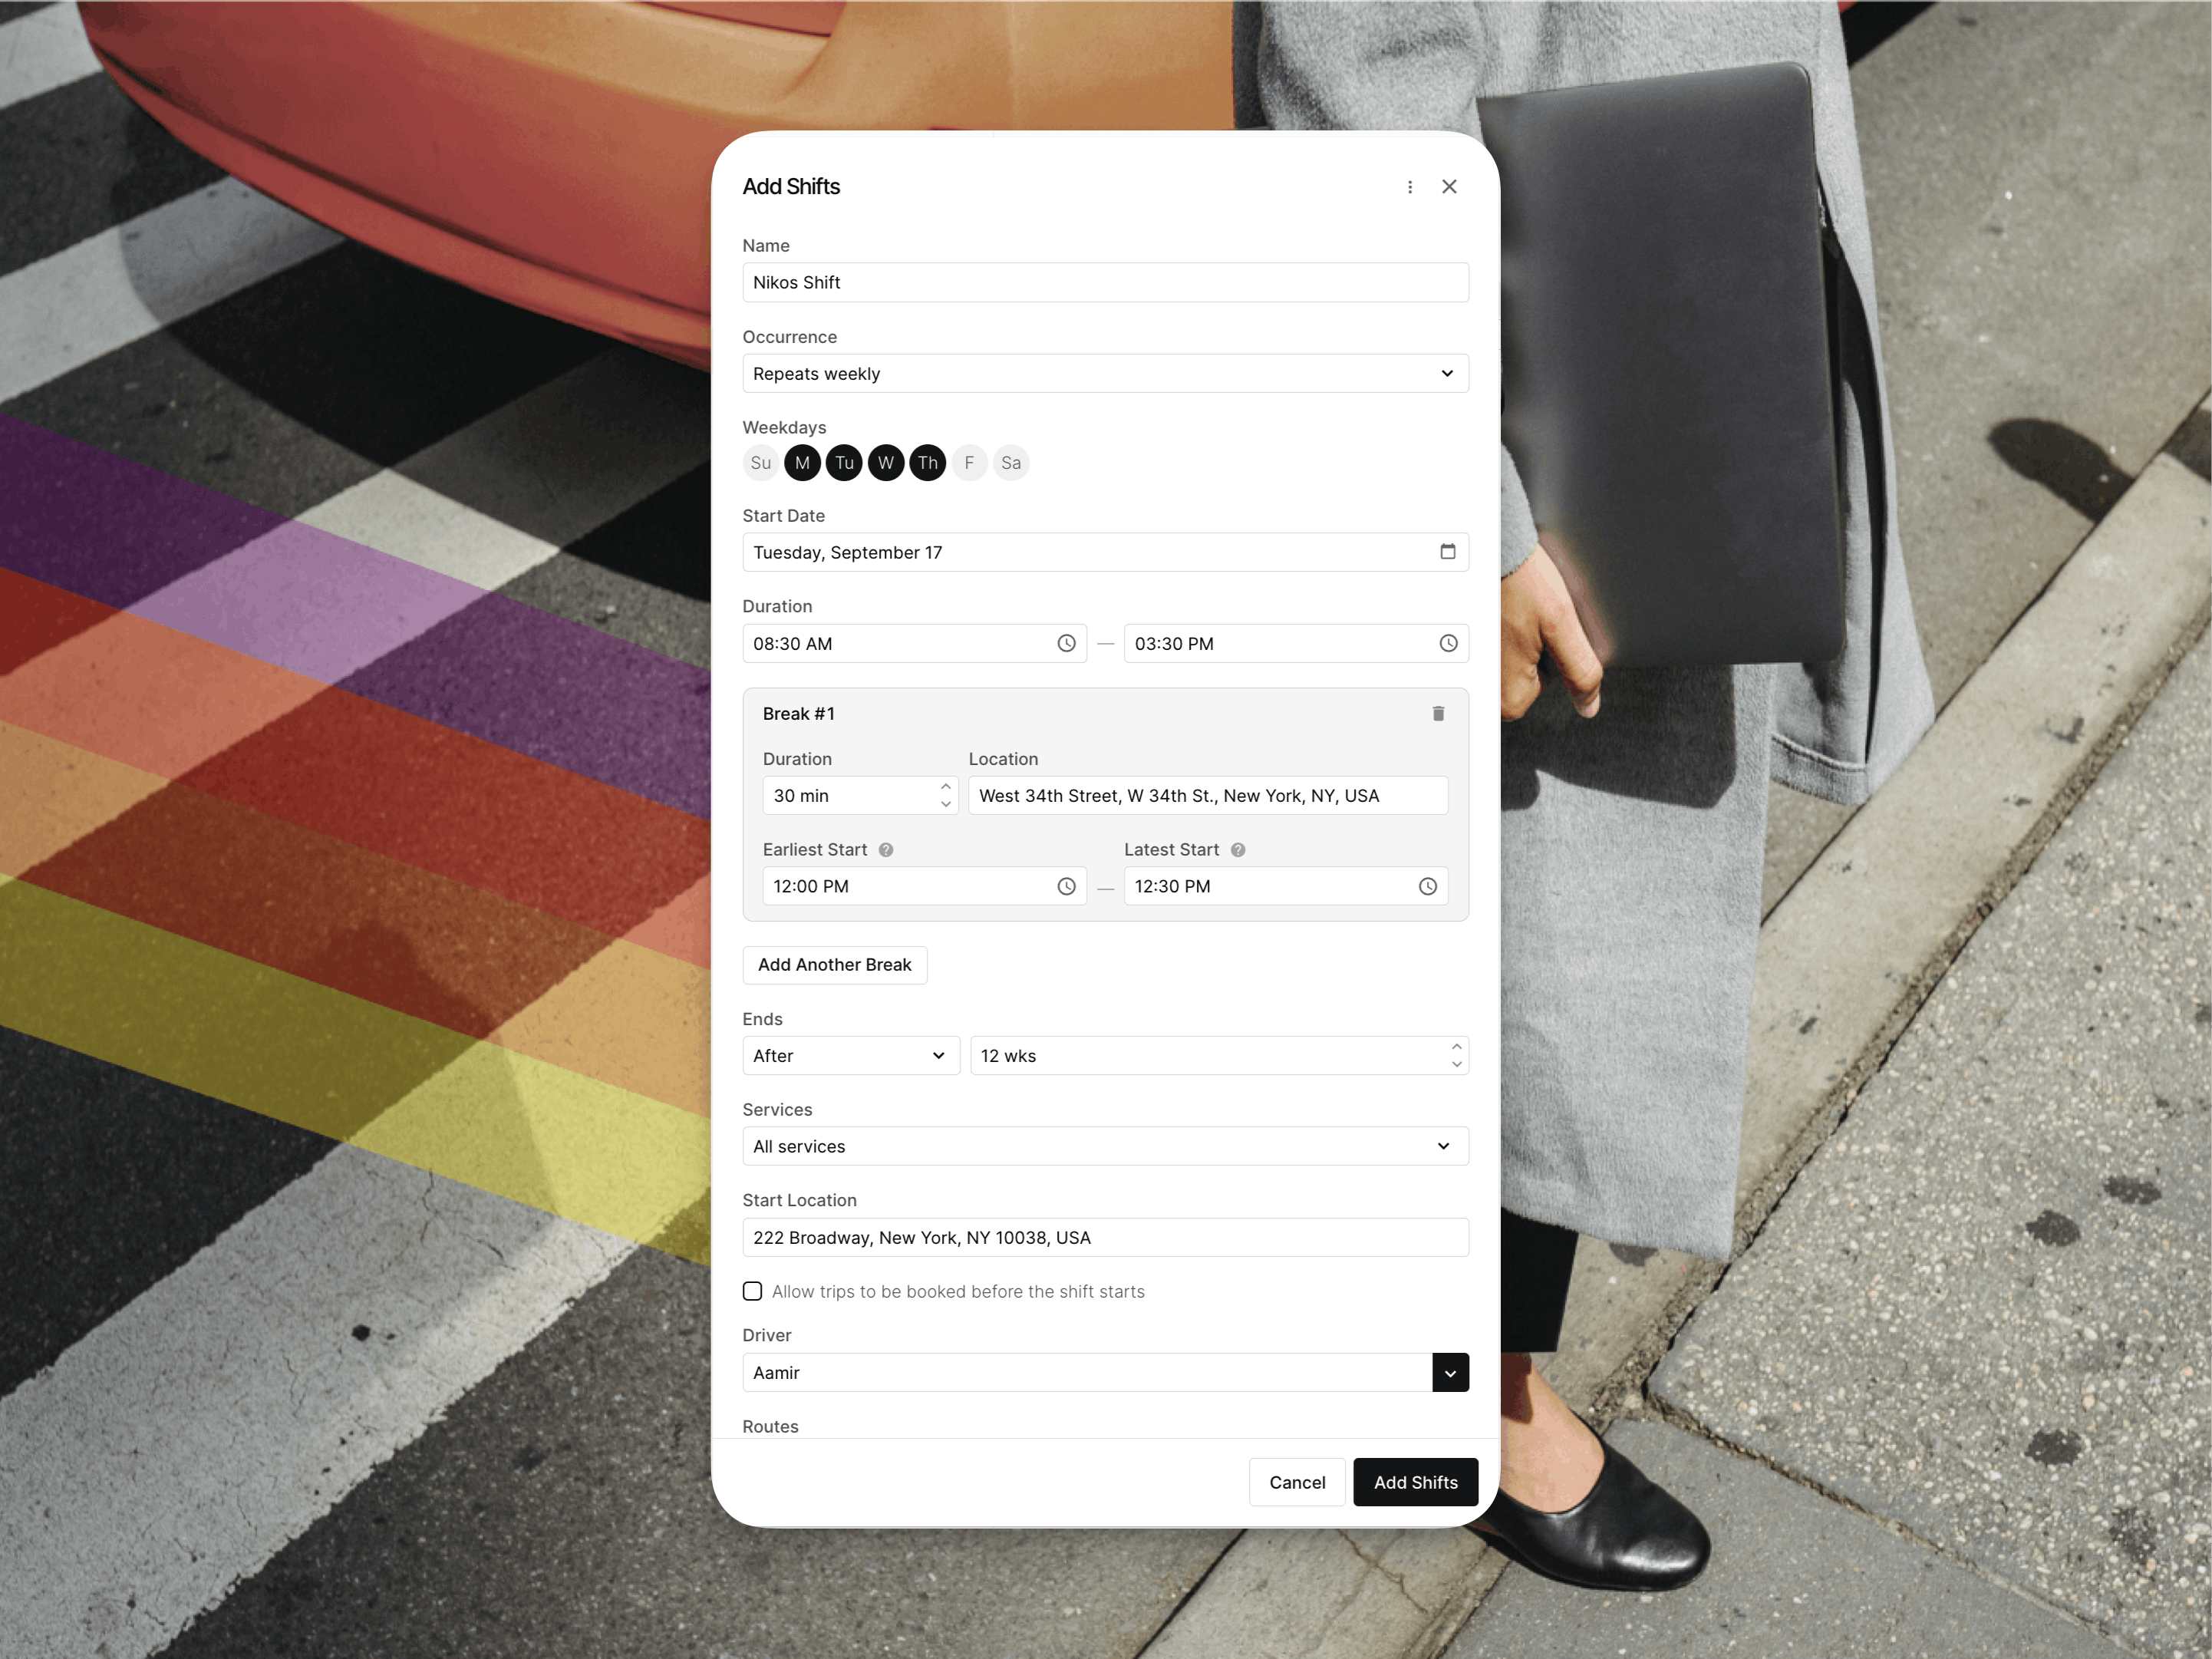The width and height of the screenshot is (2212, 1659).
Task: Select Tuesday weekday toggle
Action: (843, 462)
